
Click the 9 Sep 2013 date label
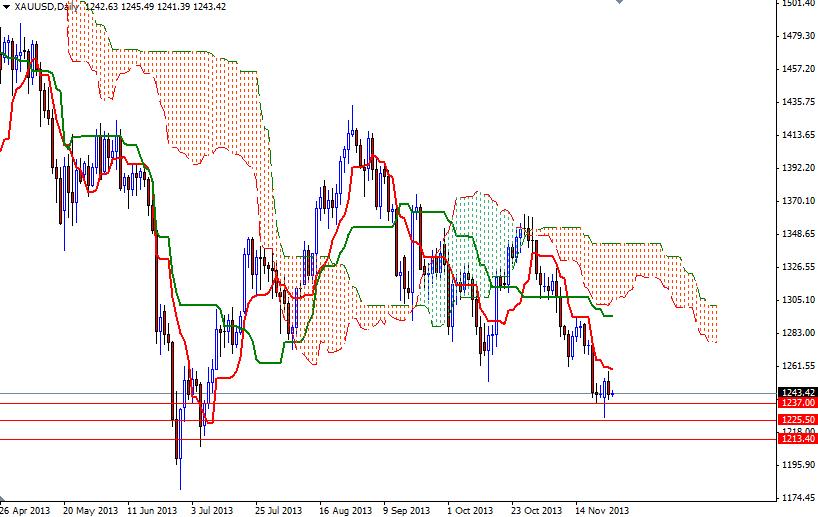[x=406, y=510]
